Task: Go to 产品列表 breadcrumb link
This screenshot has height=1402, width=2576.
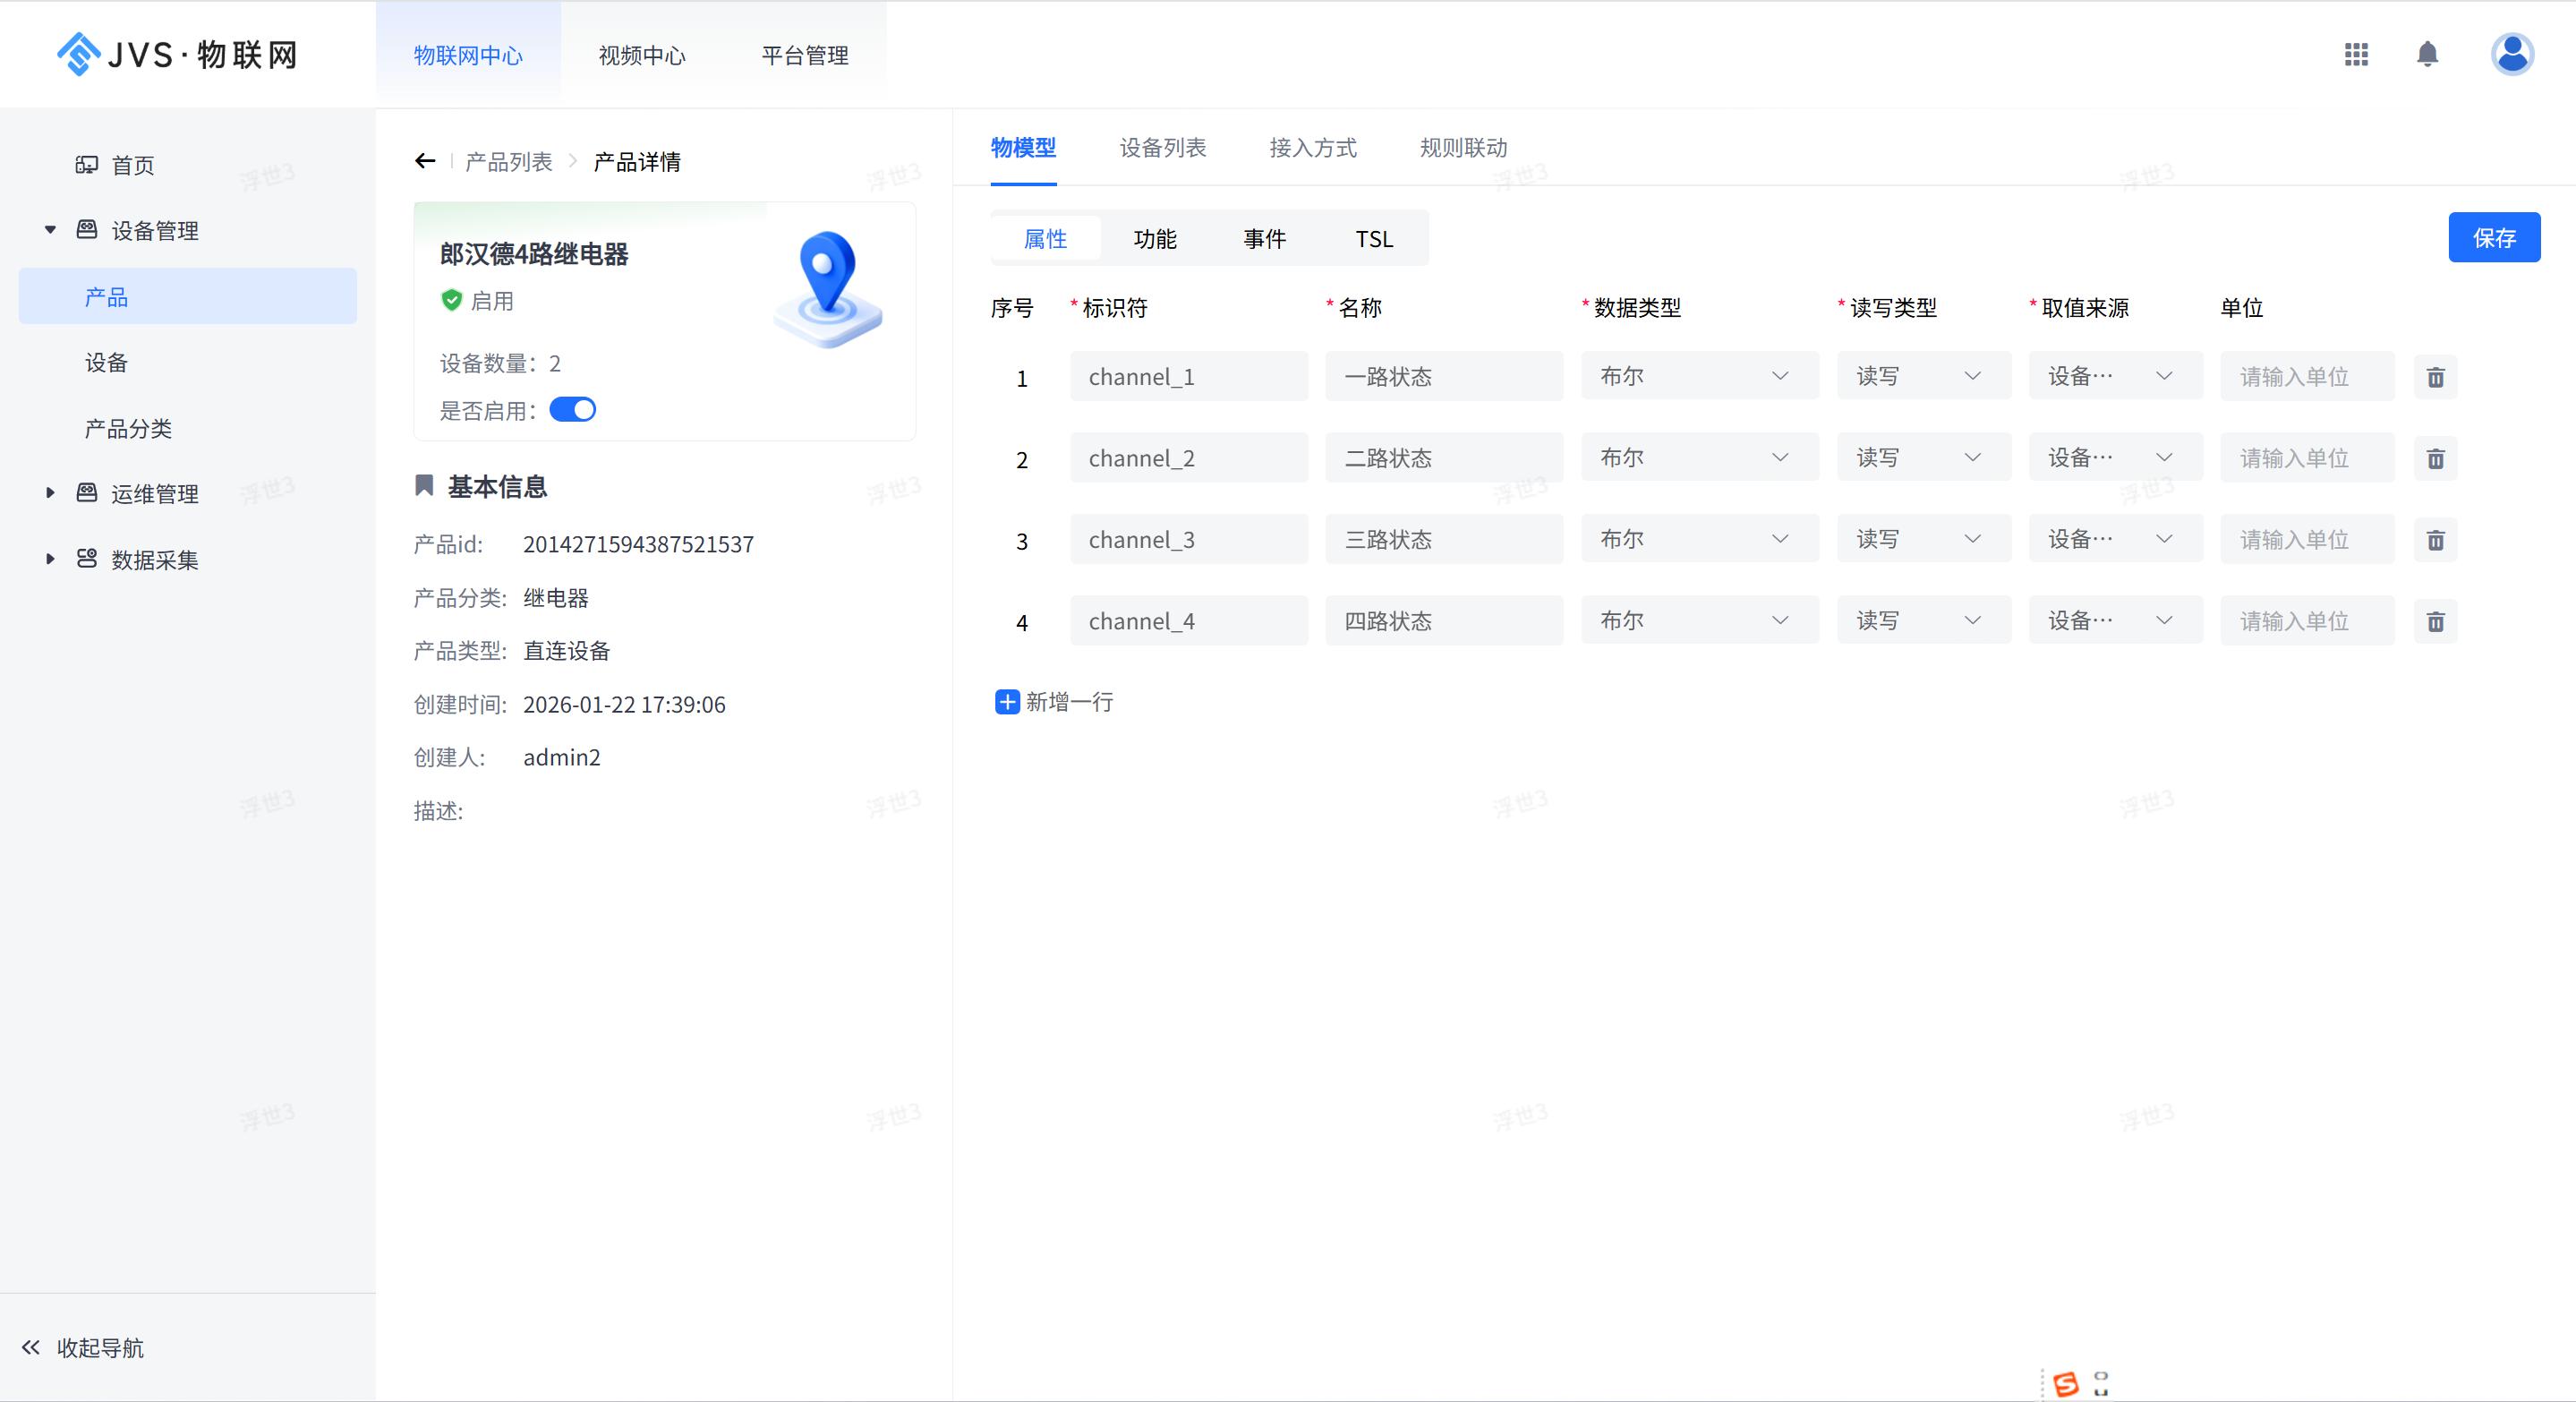Action: (508, 162)
